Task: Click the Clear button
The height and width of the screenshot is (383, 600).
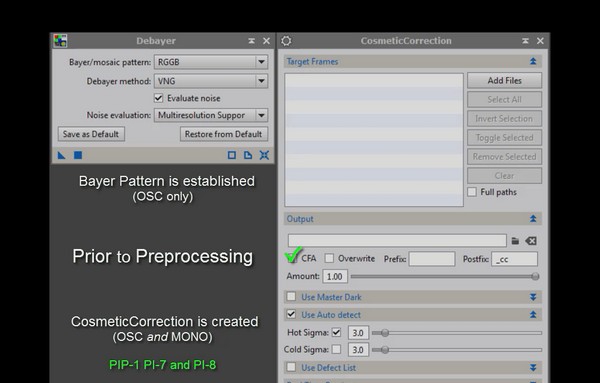Action: tap(504, 176)
